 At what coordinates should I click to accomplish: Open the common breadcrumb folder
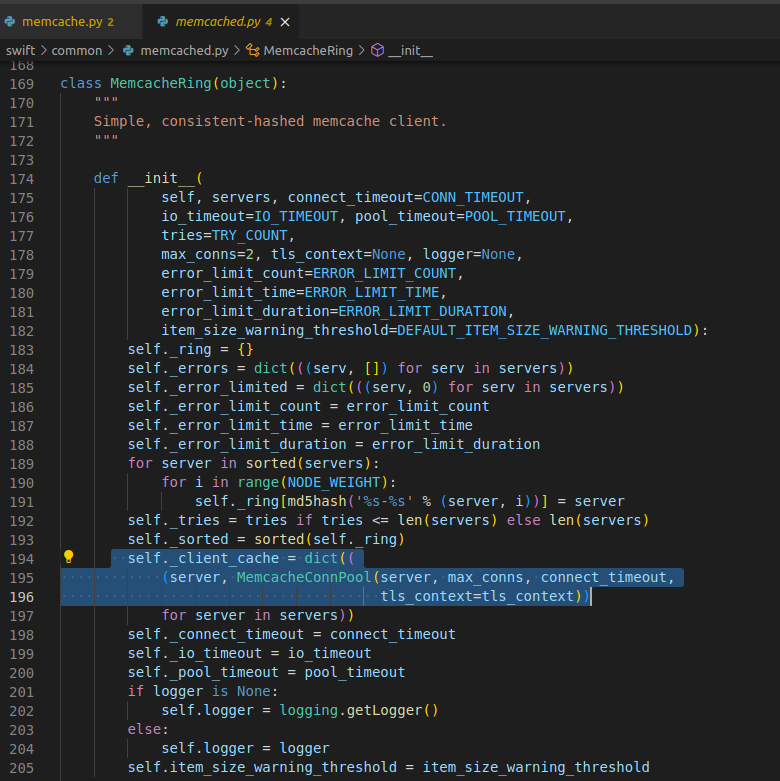(77, 50)
